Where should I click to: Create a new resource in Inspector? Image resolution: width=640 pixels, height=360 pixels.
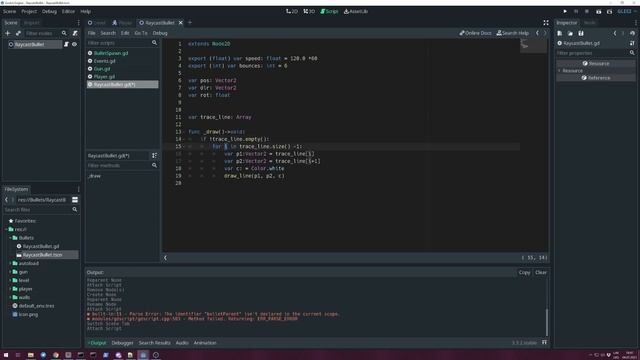[x=560, y=33]
